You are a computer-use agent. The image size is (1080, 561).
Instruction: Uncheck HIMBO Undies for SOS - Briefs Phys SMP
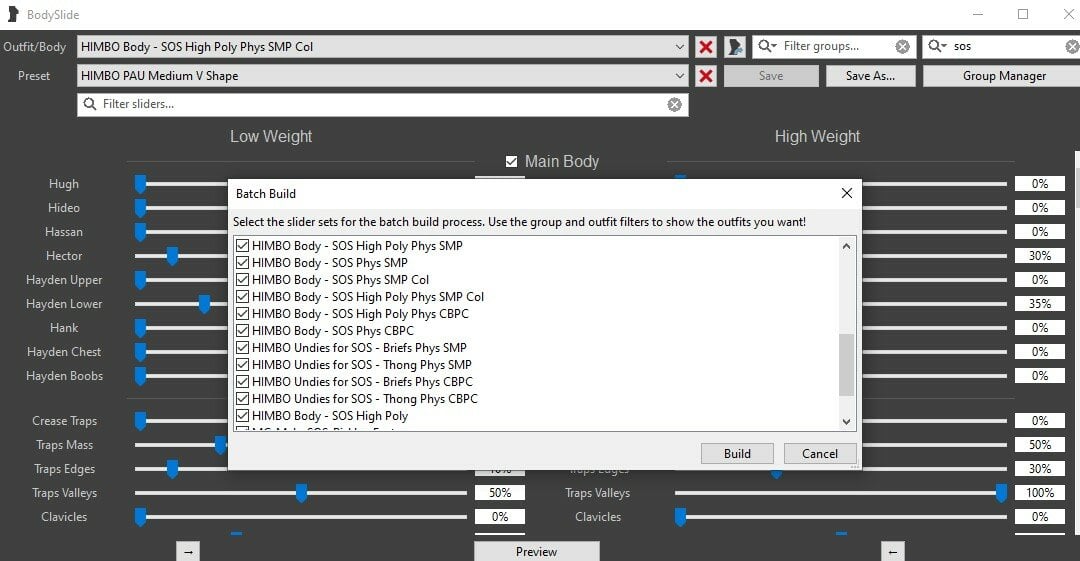pos(242,347)
